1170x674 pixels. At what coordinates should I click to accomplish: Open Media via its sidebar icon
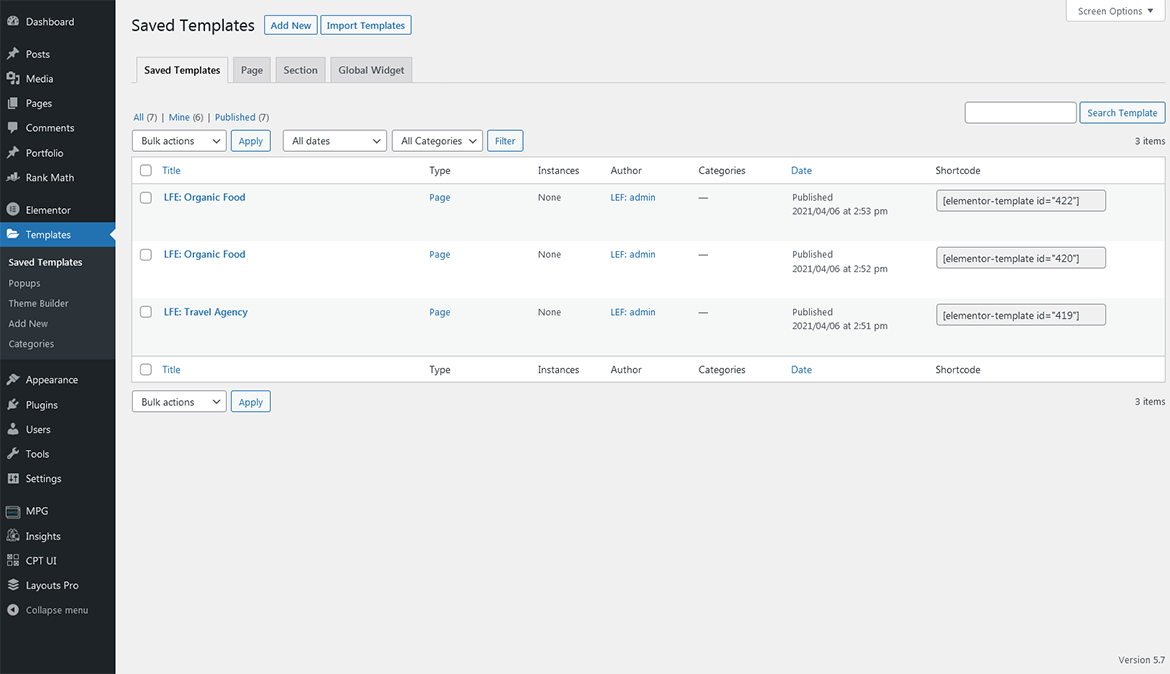click(13, 78)
